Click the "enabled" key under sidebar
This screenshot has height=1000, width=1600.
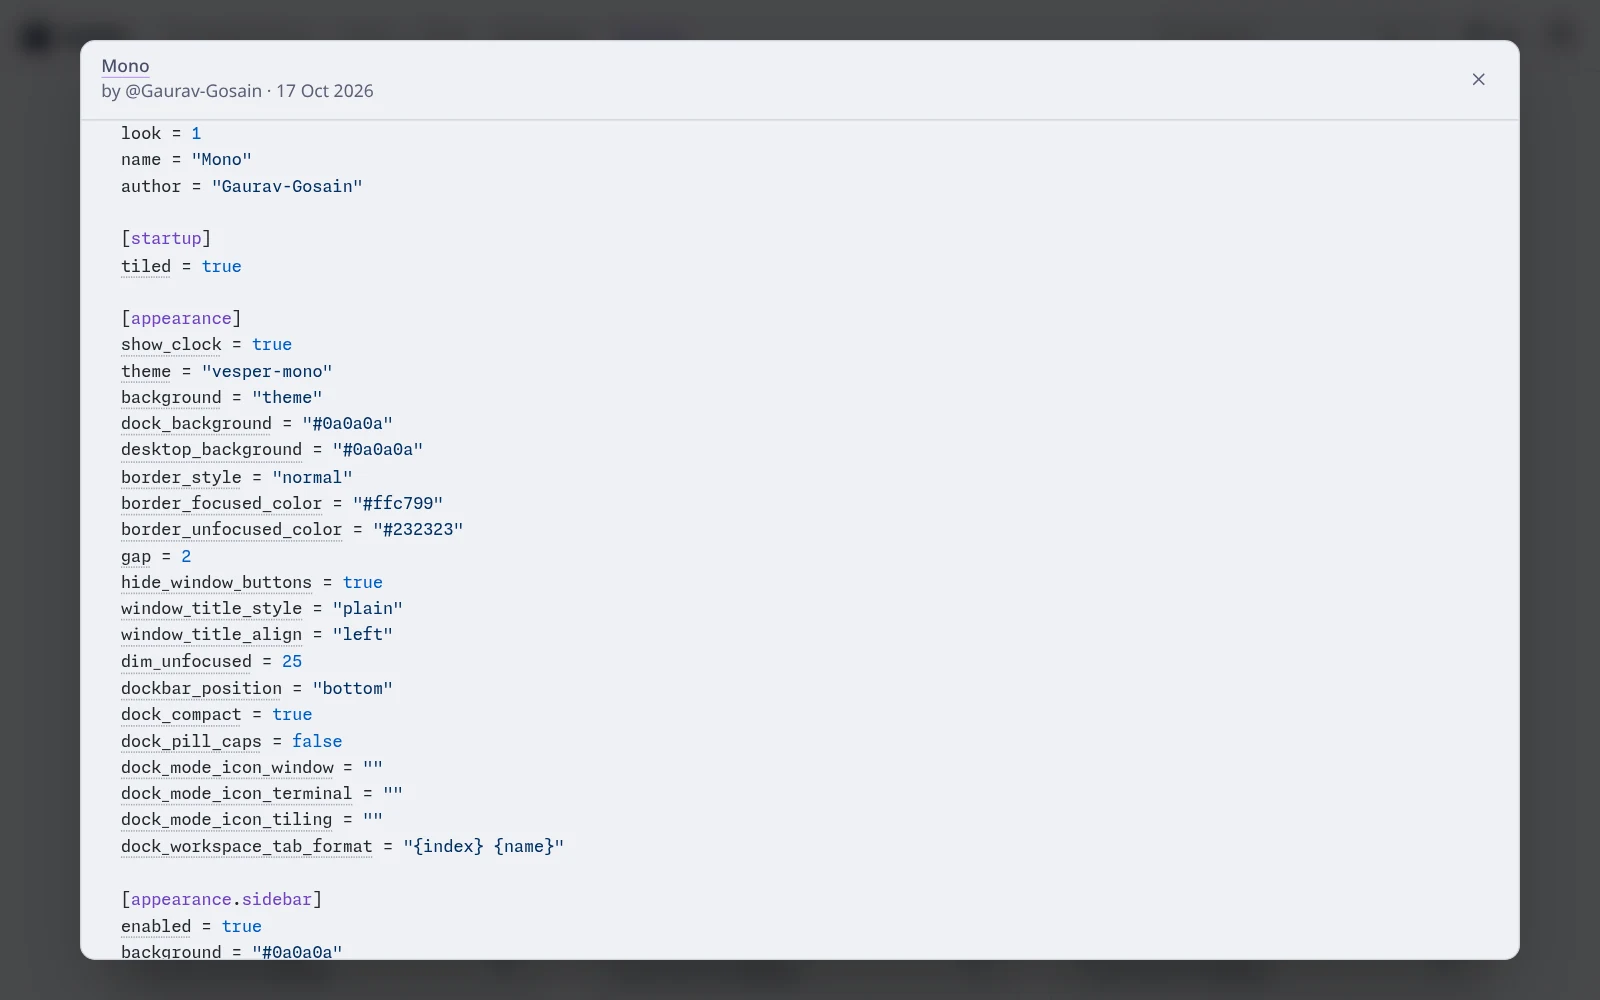tap(156, 926)
